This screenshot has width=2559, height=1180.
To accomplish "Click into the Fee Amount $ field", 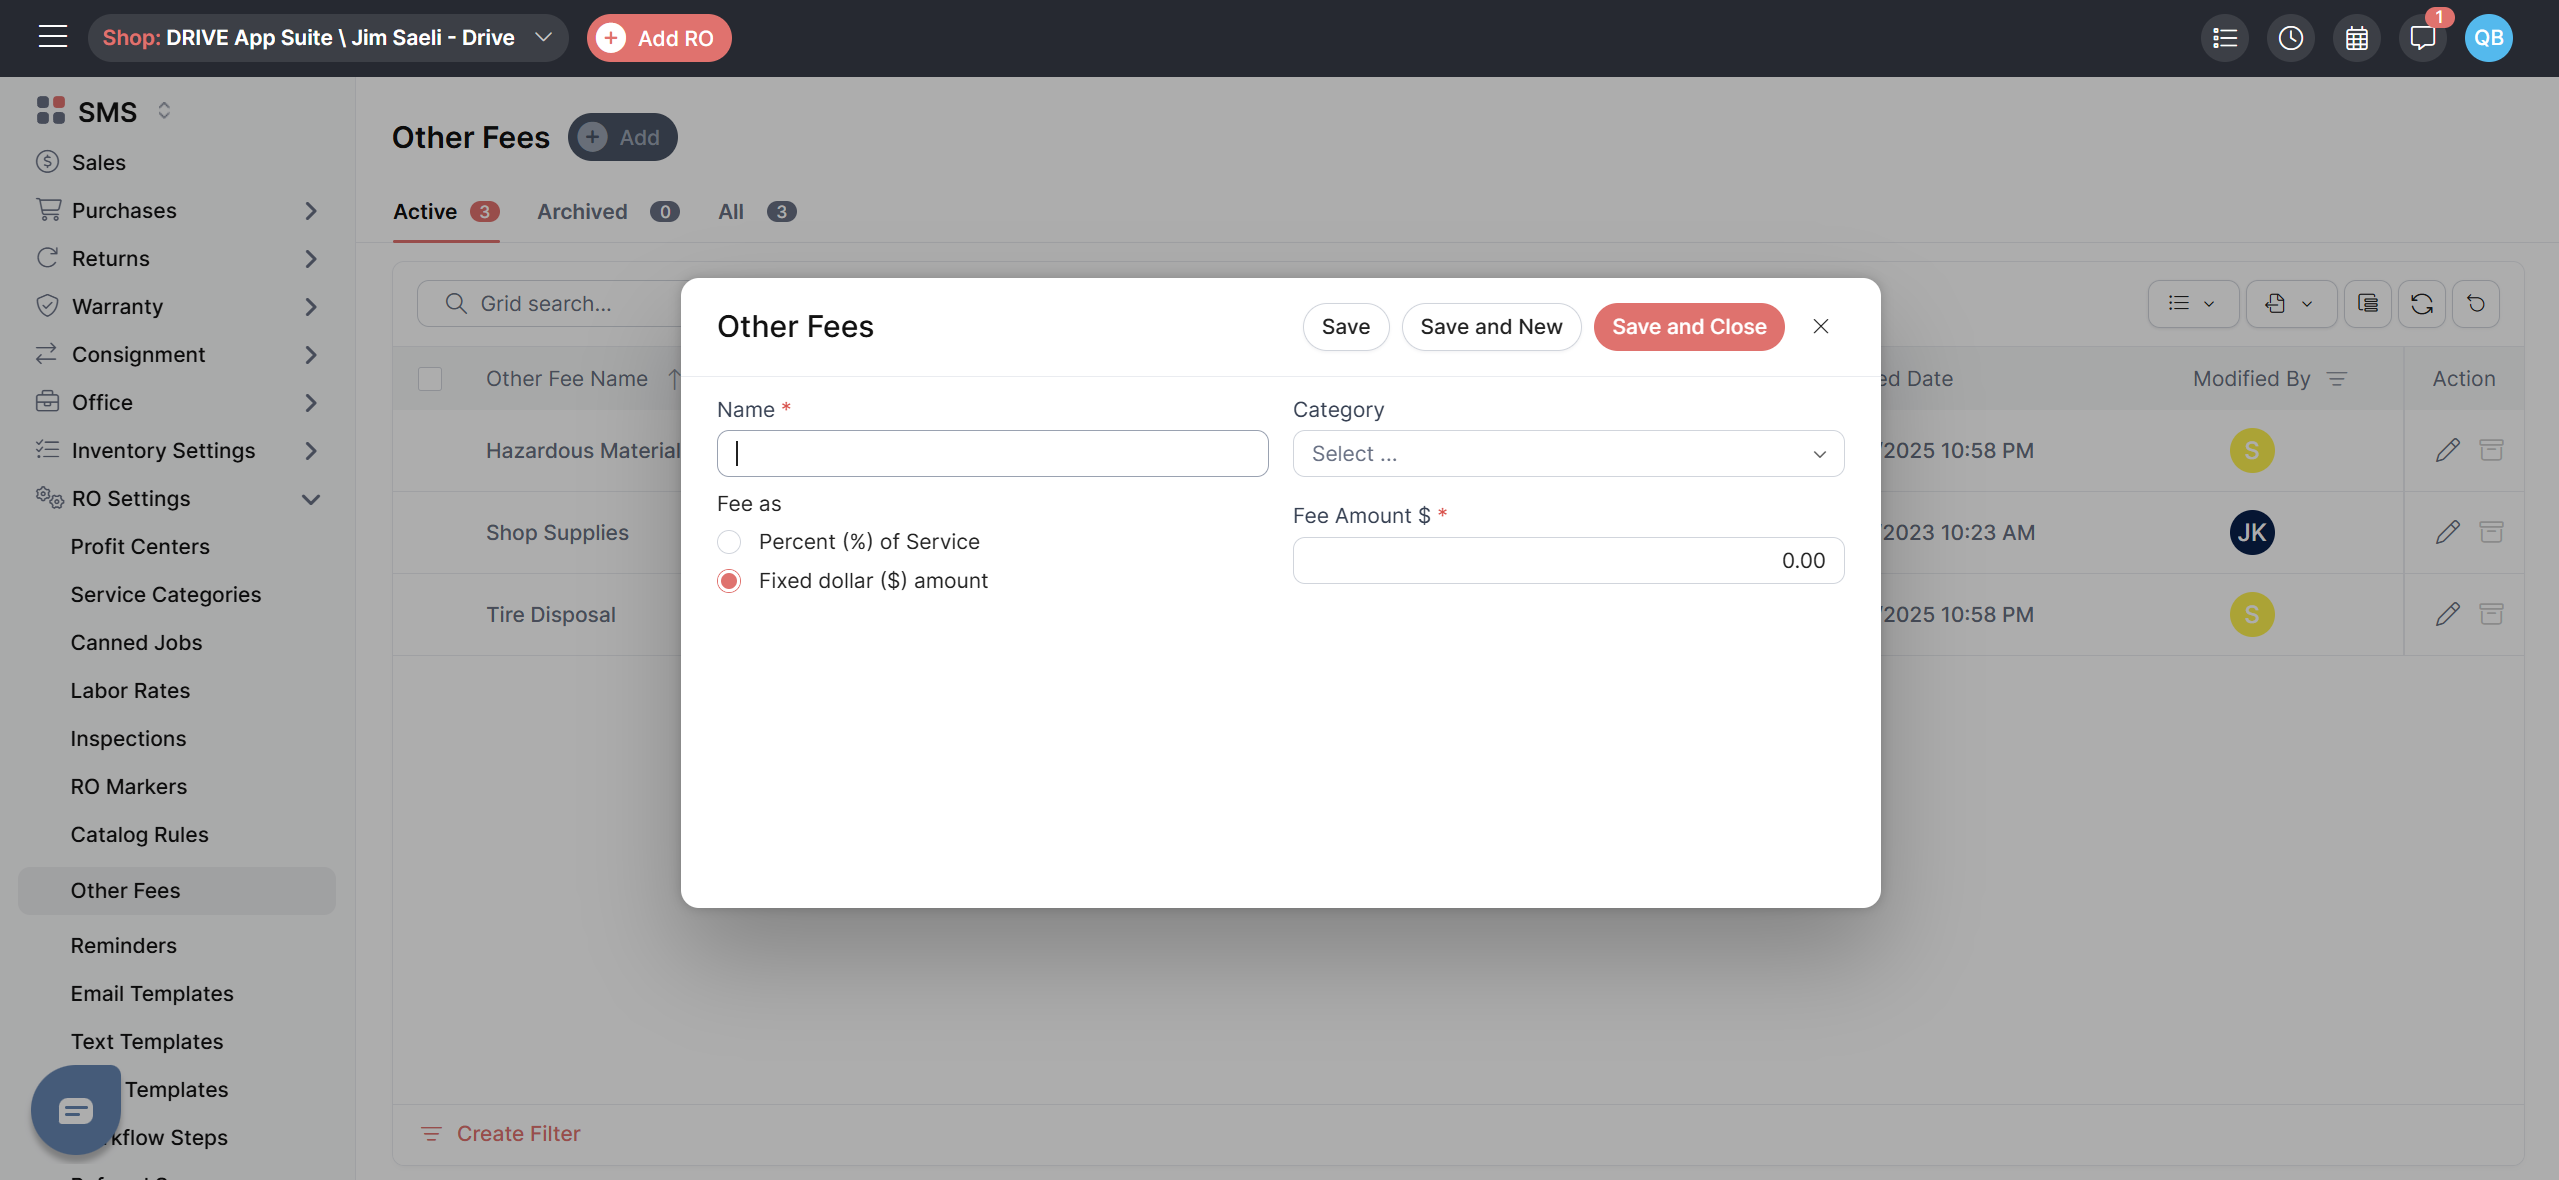I will click(x=1567, y=561).
